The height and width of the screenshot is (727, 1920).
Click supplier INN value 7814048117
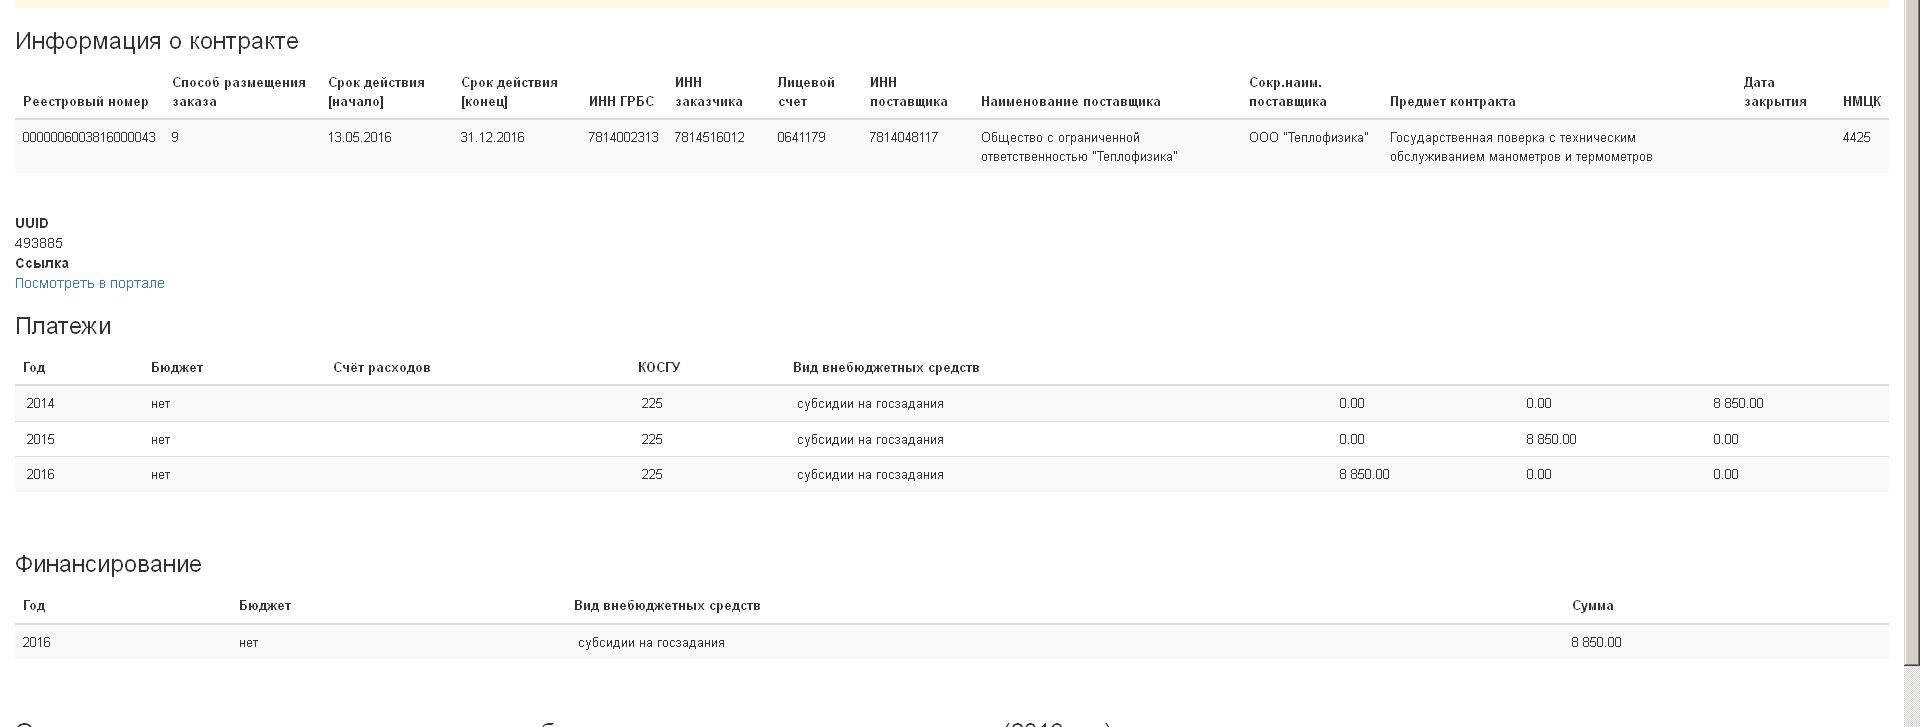pyautogui.click(x=903, y=138)
